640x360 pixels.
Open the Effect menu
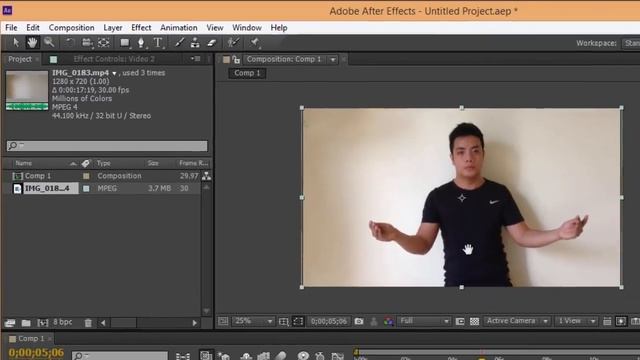coord(141,28)
